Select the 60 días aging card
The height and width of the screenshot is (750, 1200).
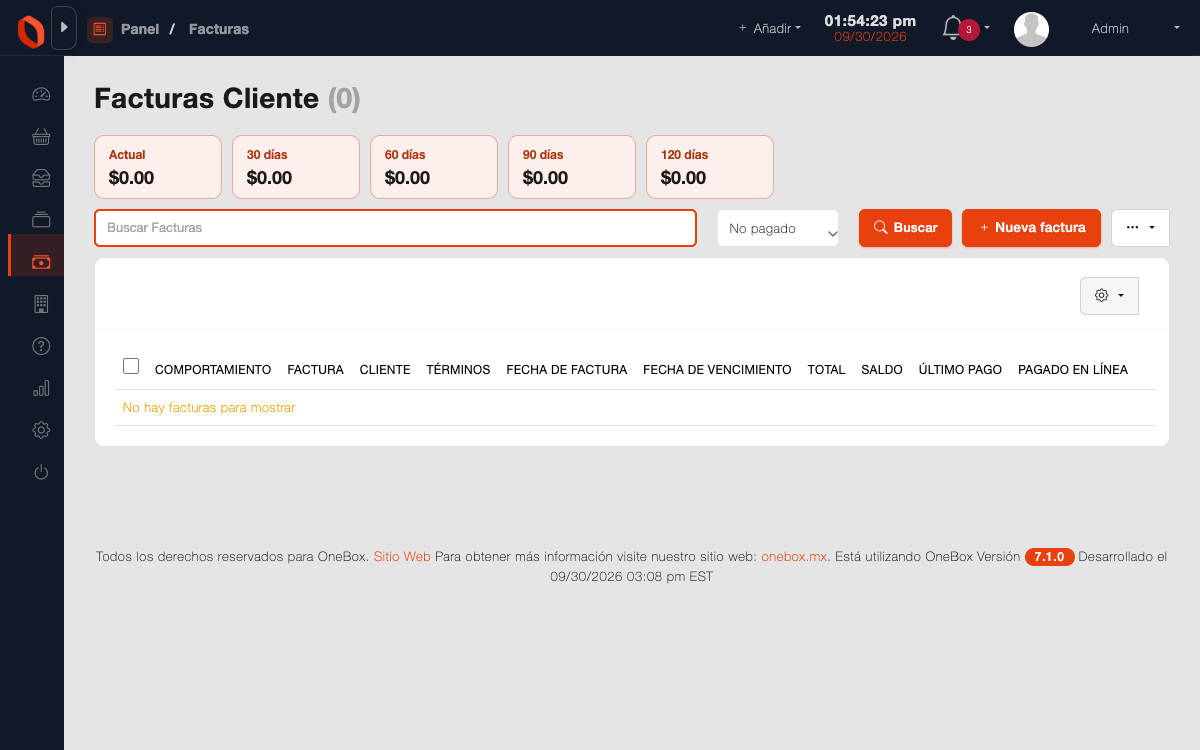(434, 167)
